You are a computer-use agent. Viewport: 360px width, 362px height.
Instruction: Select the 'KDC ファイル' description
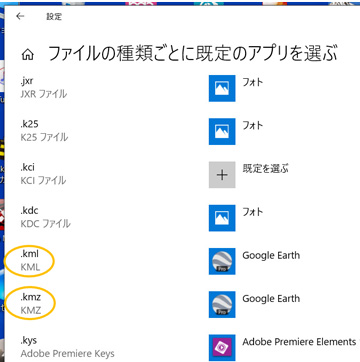(45, 223)
